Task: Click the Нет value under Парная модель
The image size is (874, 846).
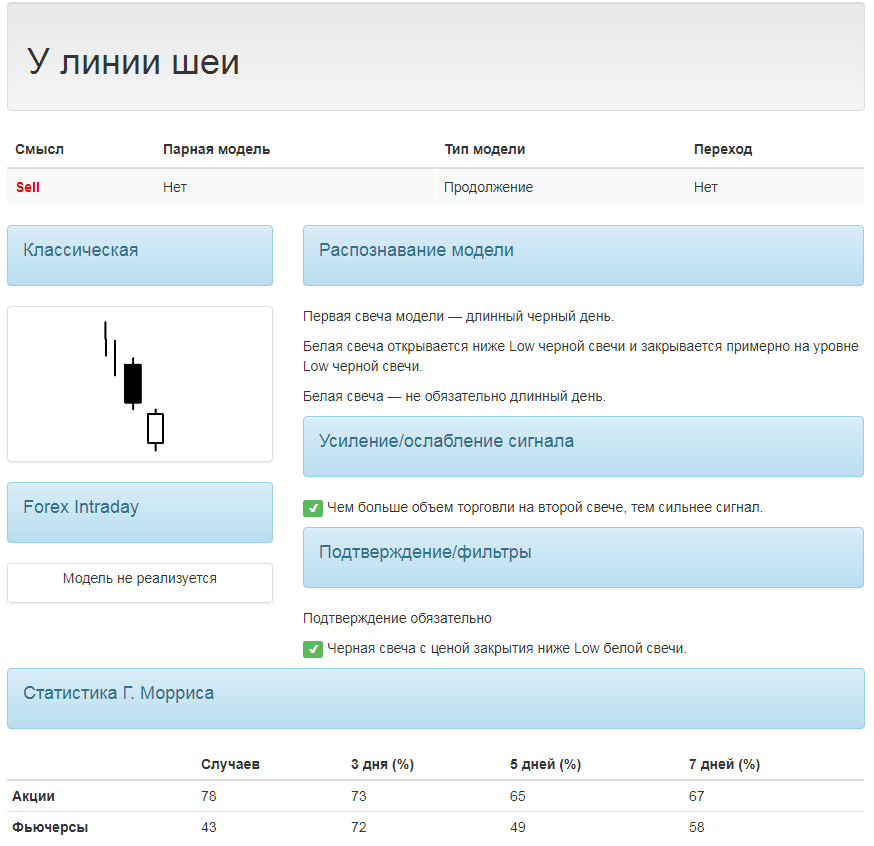Action: point(174,187)
